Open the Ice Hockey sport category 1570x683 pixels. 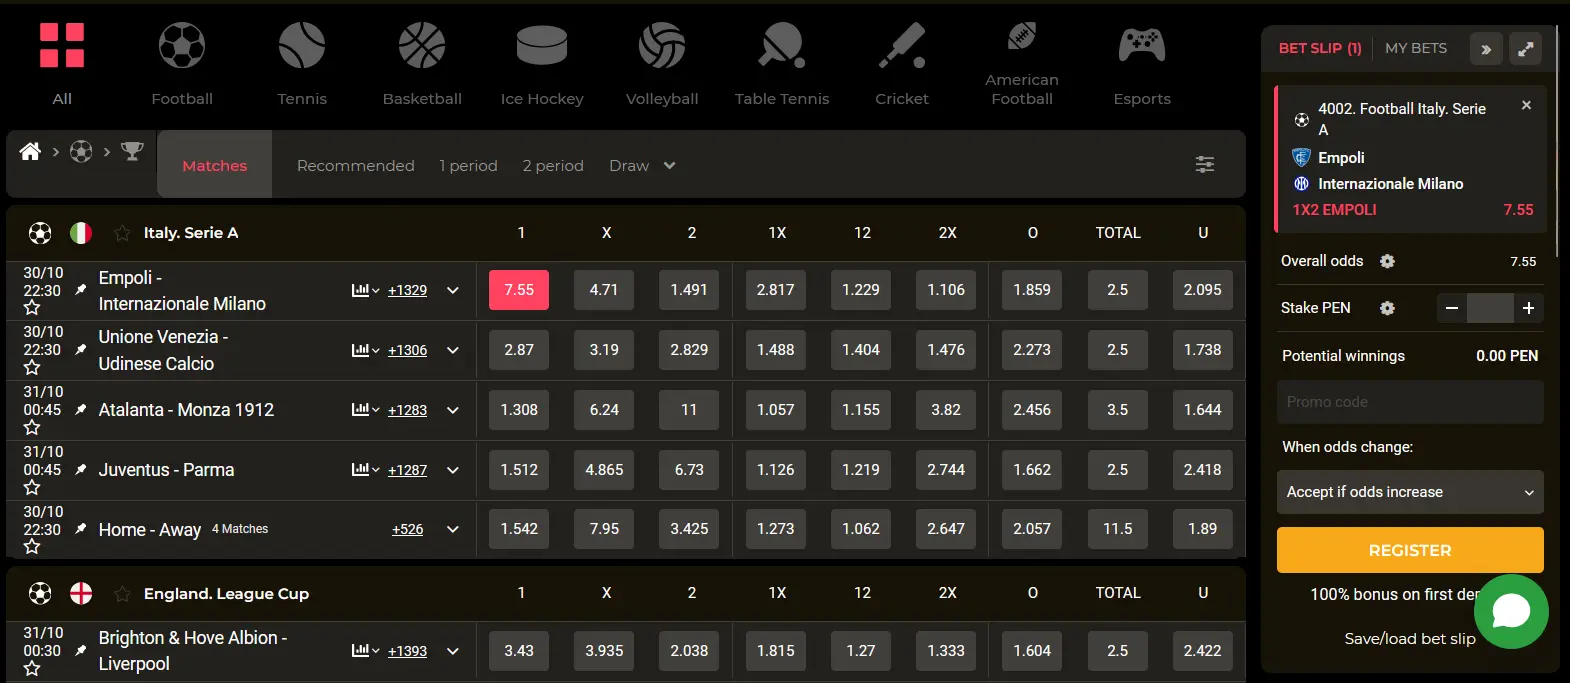(542, 64)
